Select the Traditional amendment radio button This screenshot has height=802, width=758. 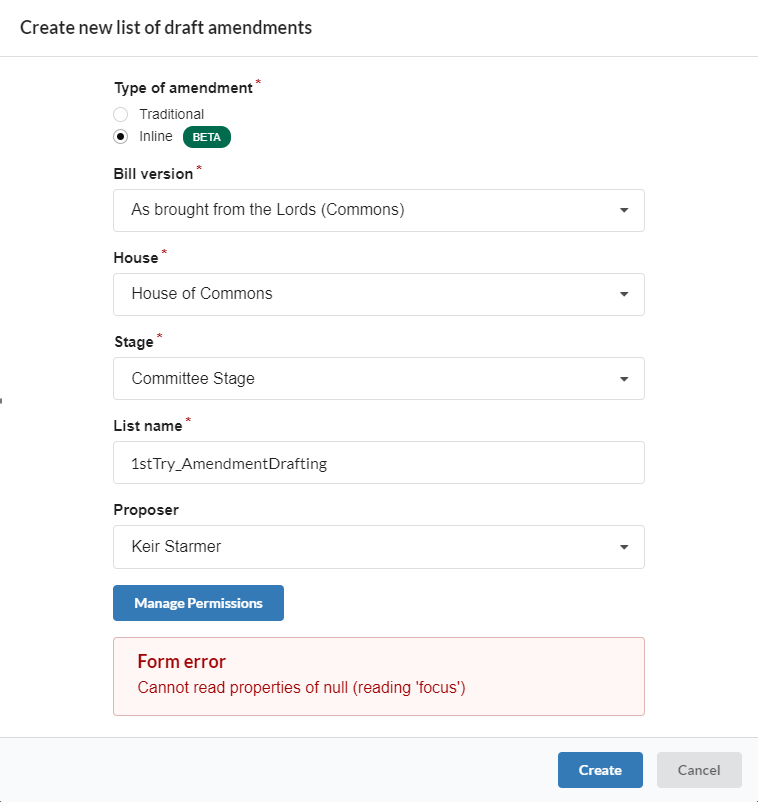(121, 114)
